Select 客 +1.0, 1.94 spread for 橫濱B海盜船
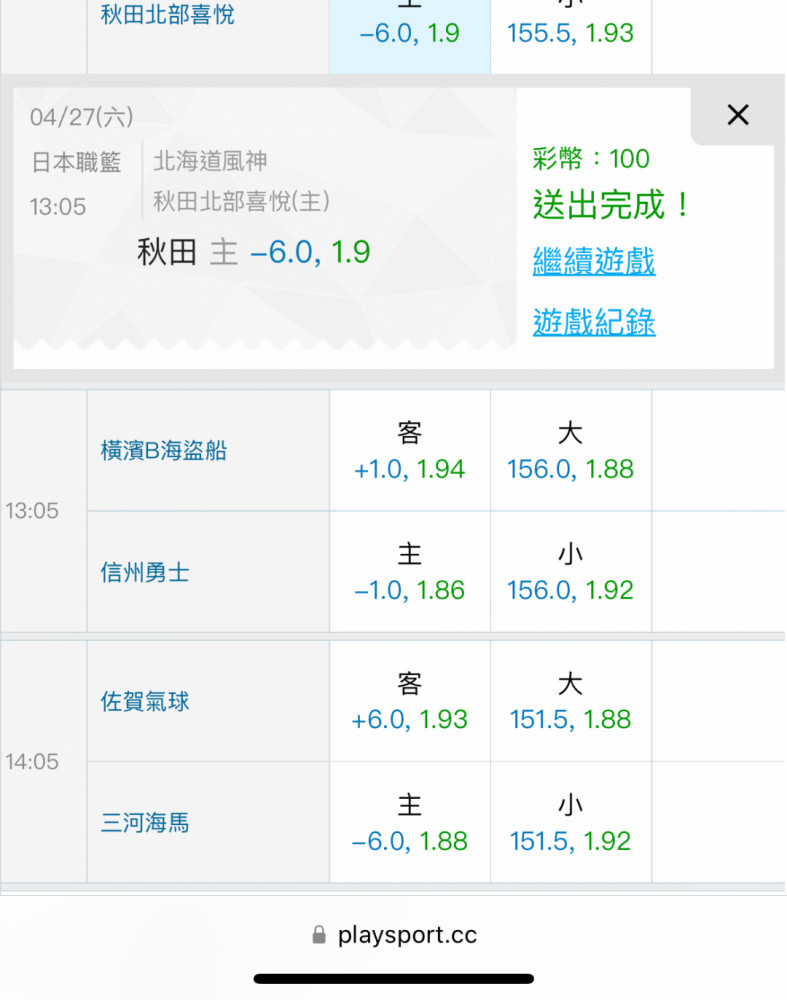This screenshot has height=1000, width=787. pos(409,451)
